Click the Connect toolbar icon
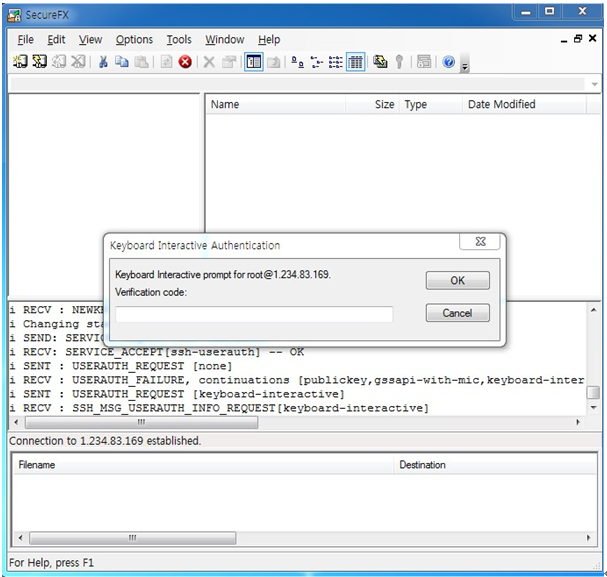This screenshot has width=607, height=577. tap(20, 62)
